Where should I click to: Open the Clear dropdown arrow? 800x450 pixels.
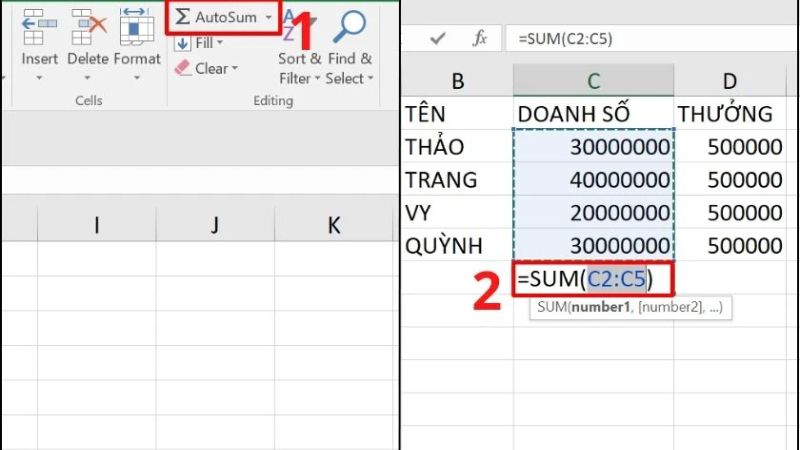click(235, 68)
